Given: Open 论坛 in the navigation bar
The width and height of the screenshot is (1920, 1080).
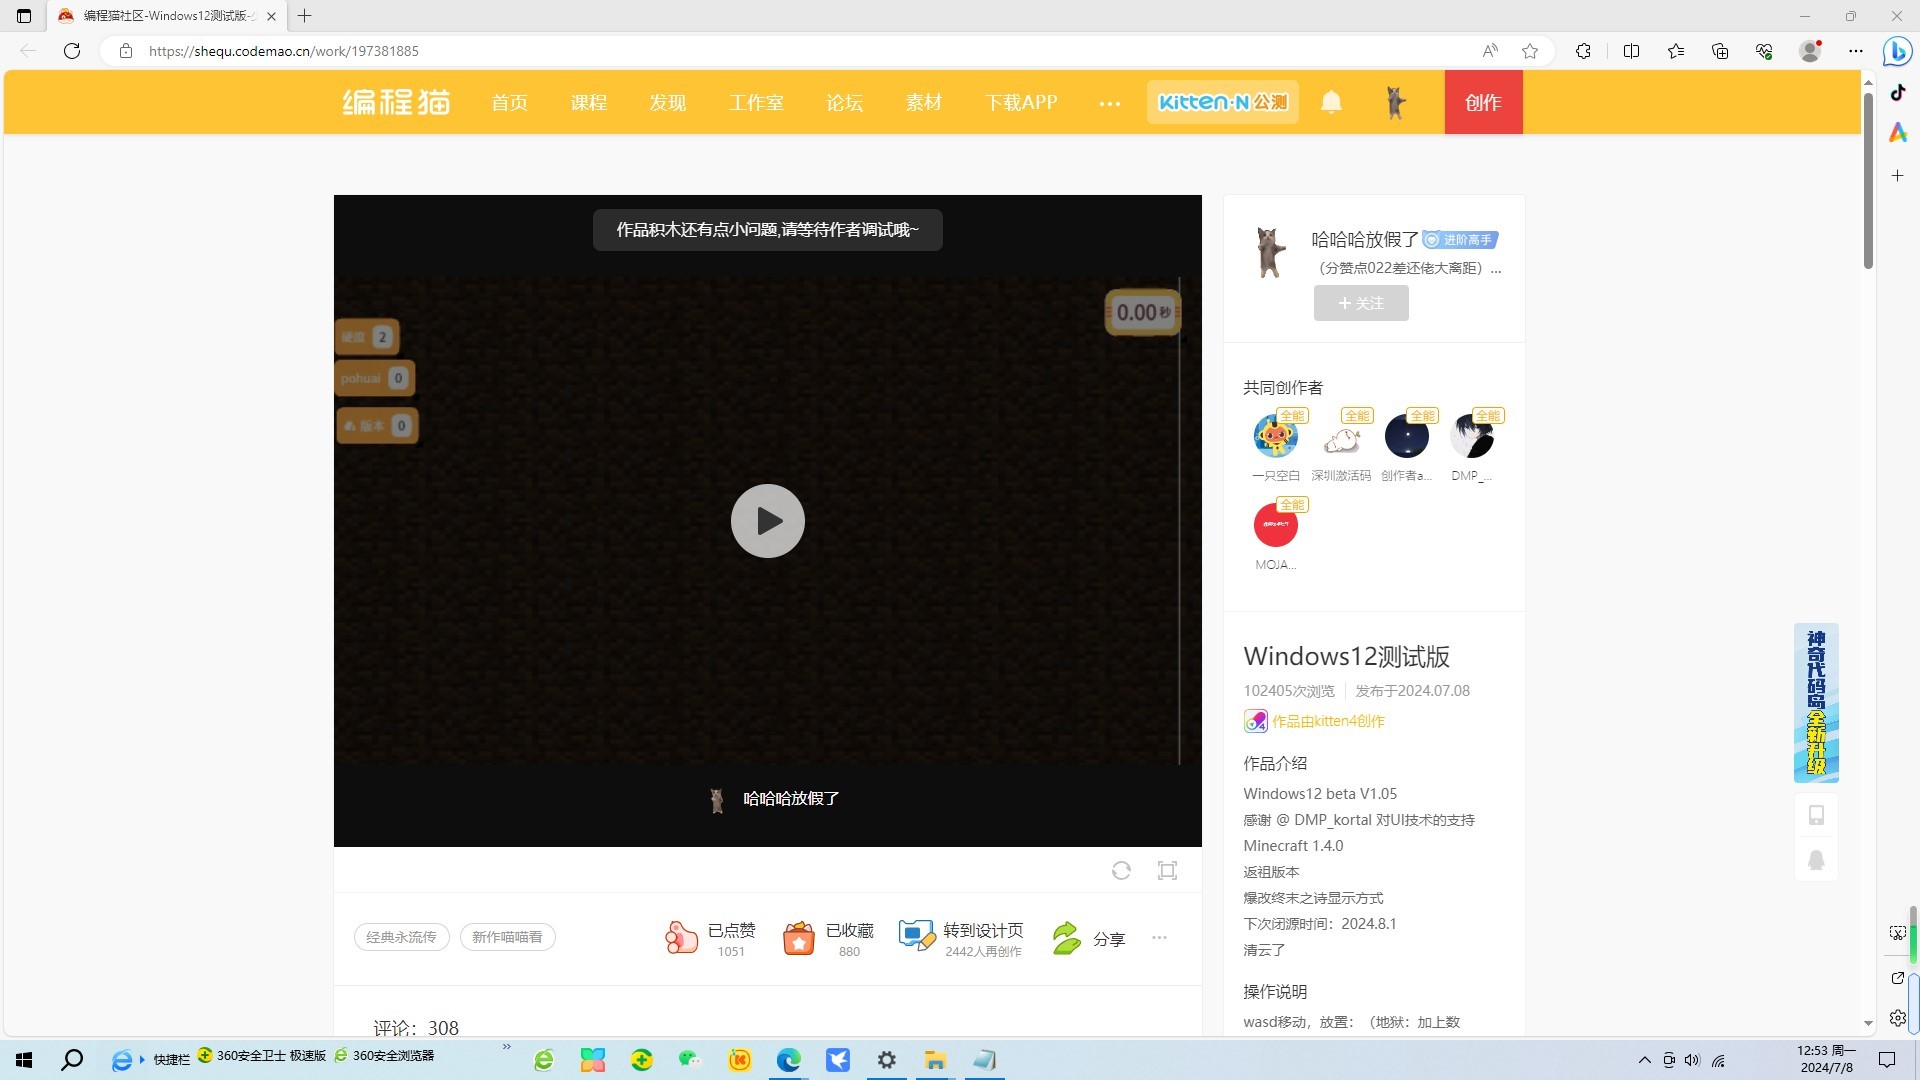Looking at the screenshot, I should point(844,102).
